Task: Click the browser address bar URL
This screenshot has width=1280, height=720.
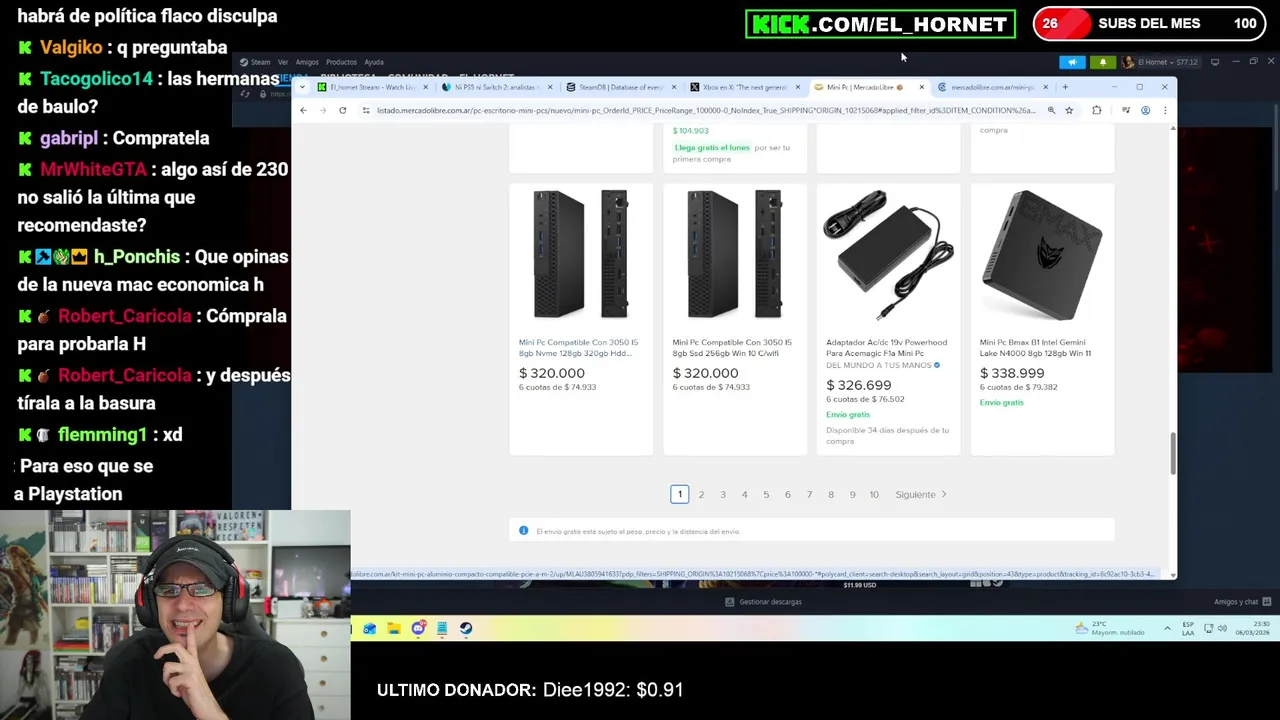Action: pos(705,110)
